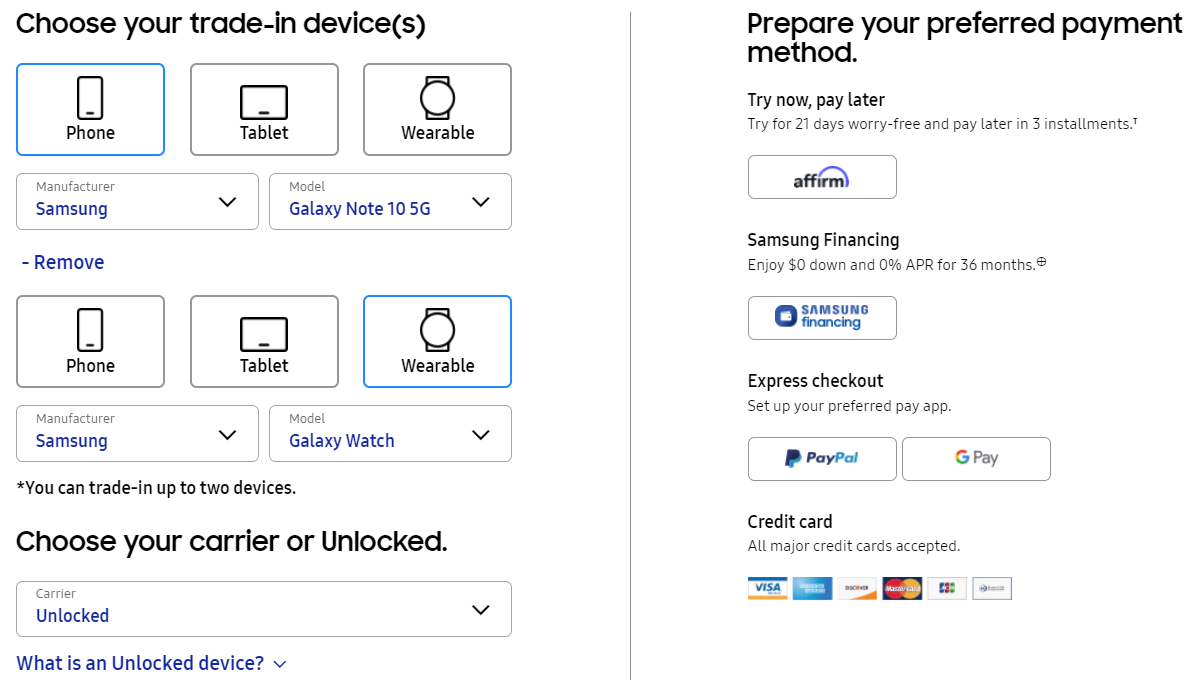Image resolution: width=1200 pixels, height=680 pixels.
Task: Click the Remove trade-in device link
Action: (x=63, y=262)
